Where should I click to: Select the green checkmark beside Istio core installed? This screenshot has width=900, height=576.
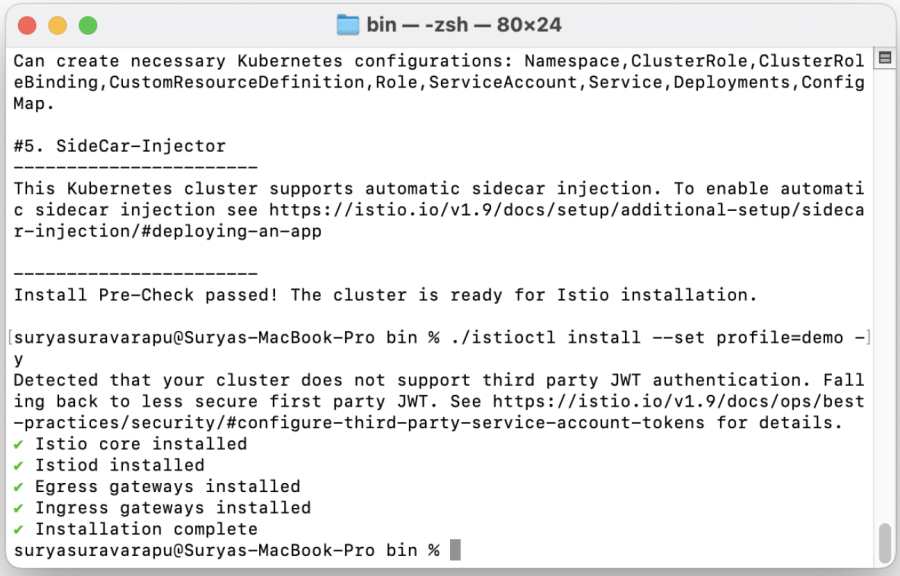18,444
